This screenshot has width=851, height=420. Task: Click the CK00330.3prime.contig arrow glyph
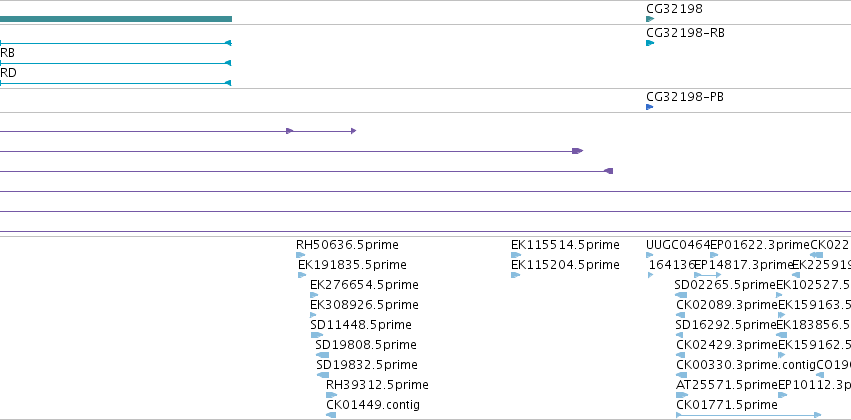pyautogui.click(x=682, y=375)
